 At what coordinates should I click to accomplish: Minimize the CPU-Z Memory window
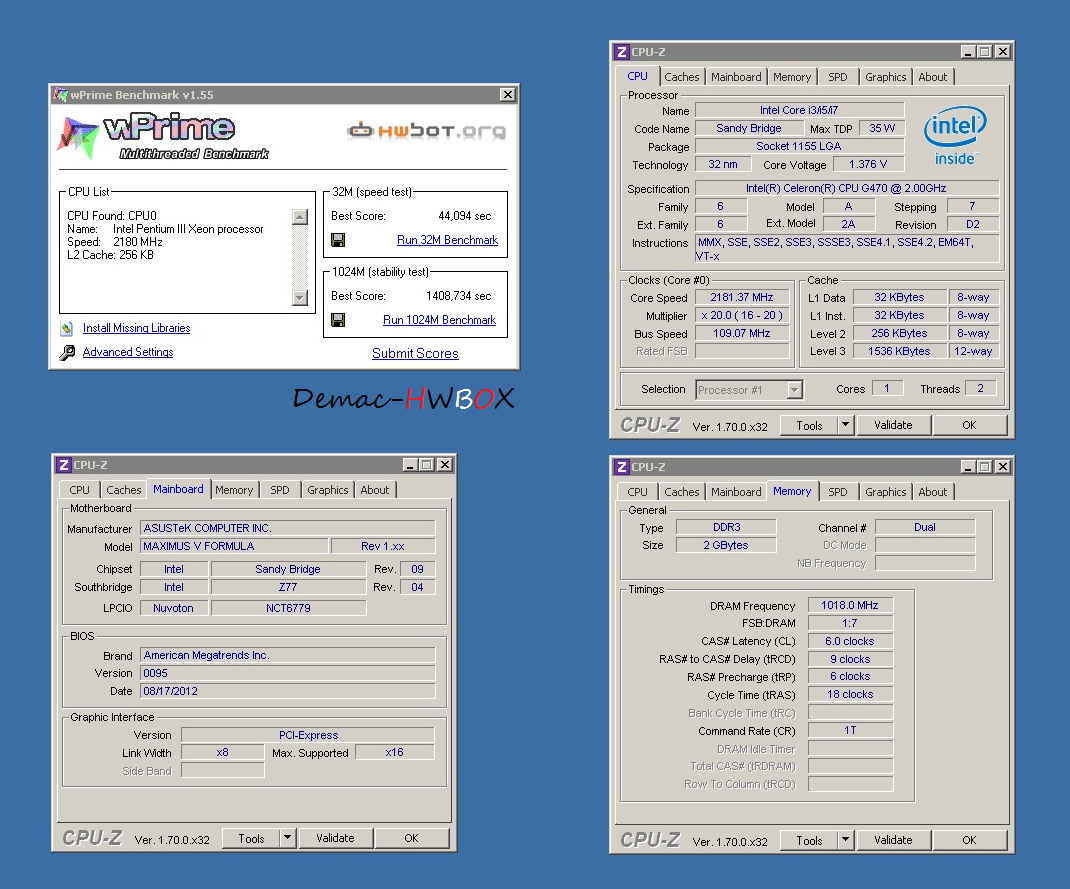(968, 467)
